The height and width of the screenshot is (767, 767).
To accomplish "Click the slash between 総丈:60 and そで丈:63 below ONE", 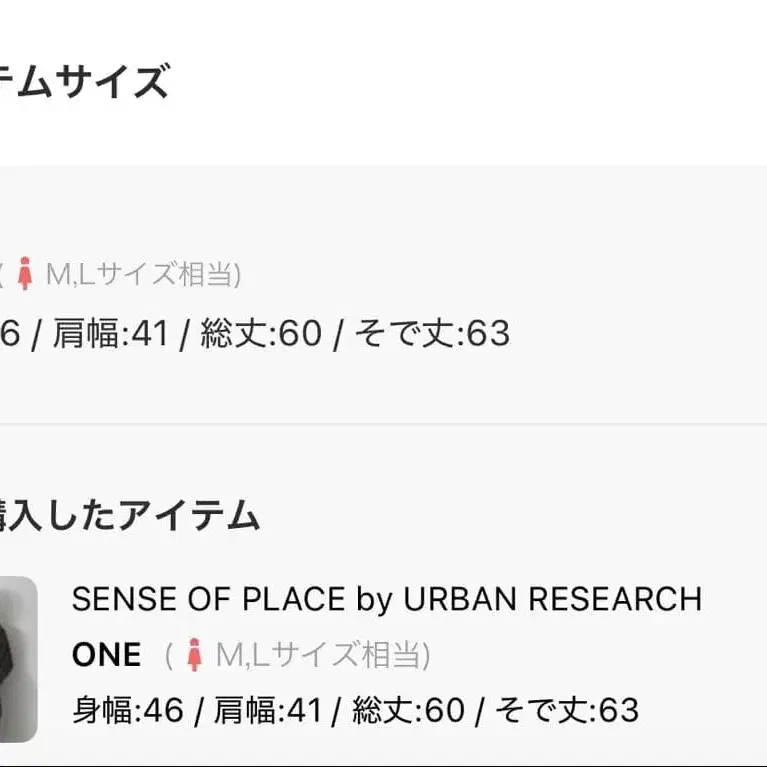I will point(479,710).
